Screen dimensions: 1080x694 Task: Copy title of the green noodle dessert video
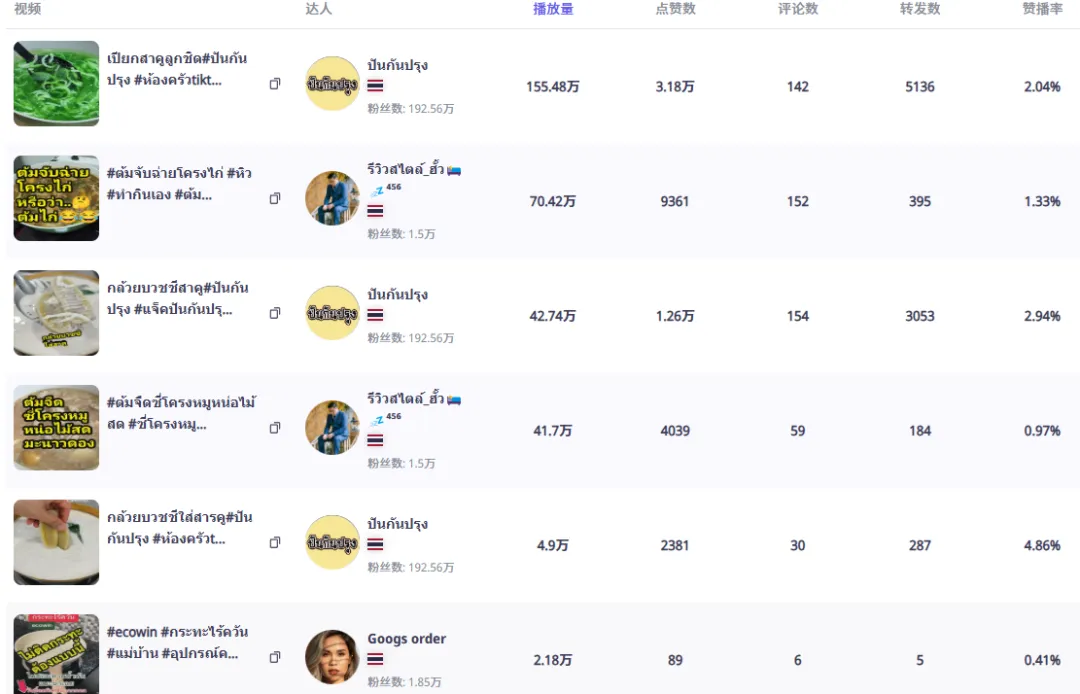tap(275, 83)
